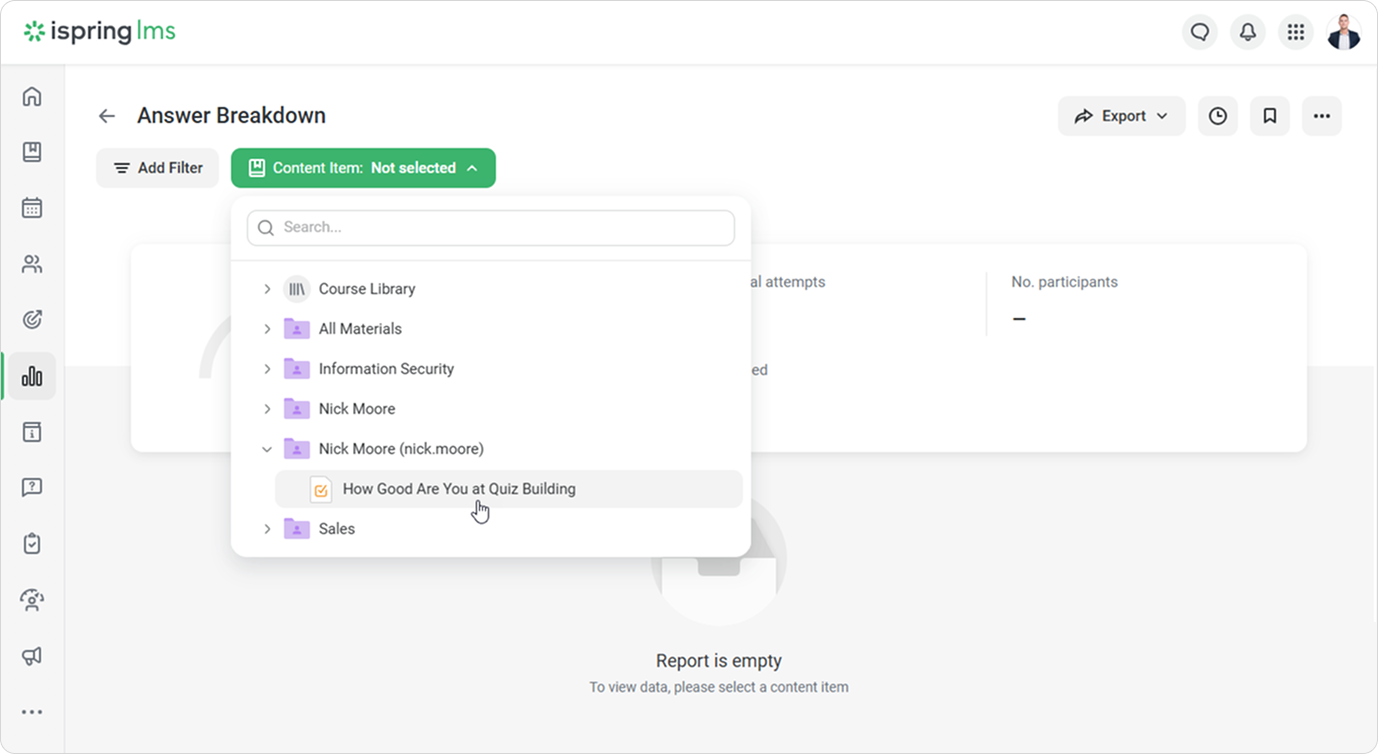1378x754 pixels.
Task: Click the bookmark icon next to Export
Action: click(x=1269, y=116)
